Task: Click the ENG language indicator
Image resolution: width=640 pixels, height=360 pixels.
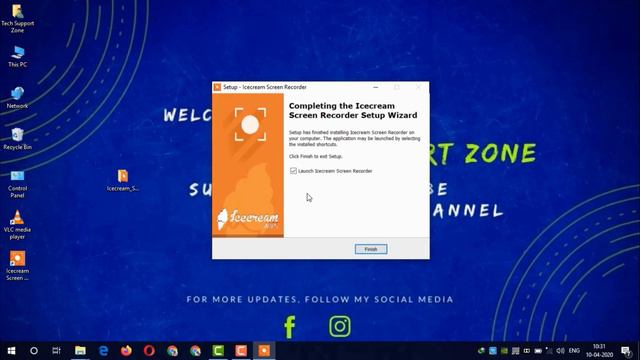Action: [574, 351]
